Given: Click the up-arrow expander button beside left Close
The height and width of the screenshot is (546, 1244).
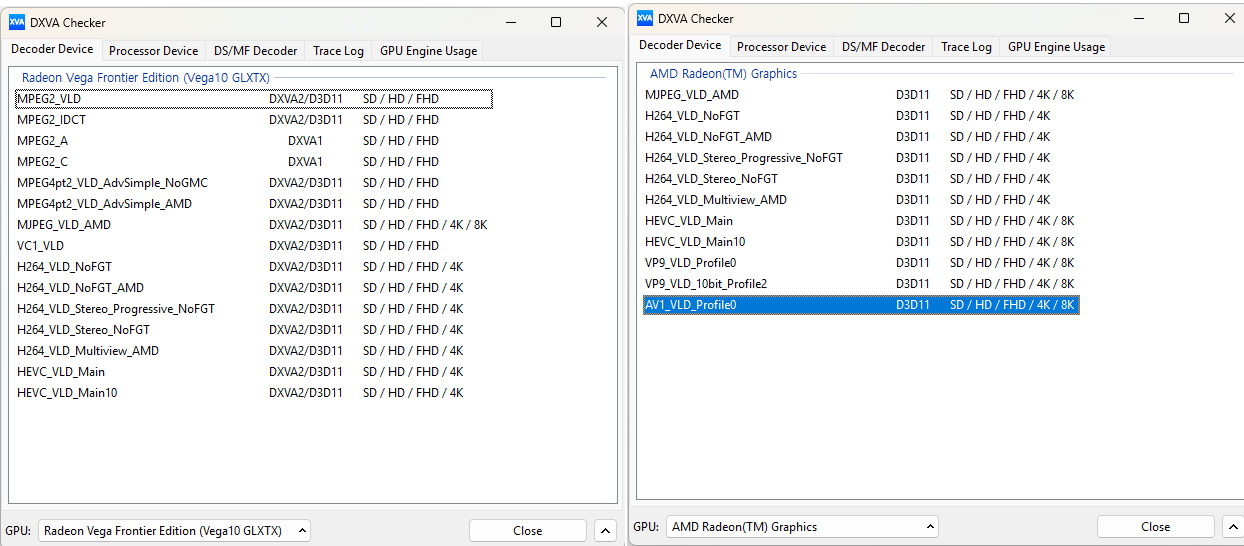Looking at the screenshot, I should point(605,531).
